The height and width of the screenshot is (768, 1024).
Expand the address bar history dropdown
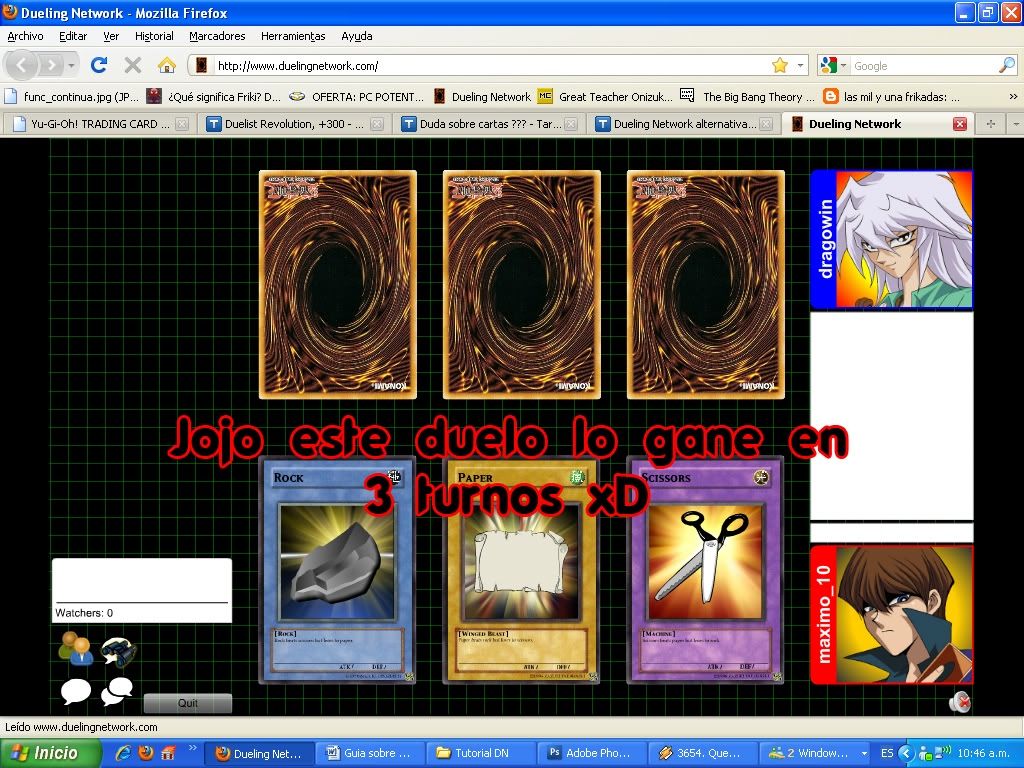[800, 65]
